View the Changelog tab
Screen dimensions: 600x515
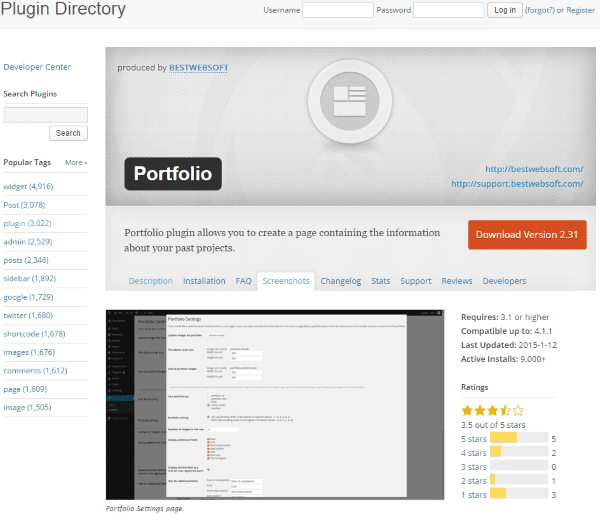point(341,281)
